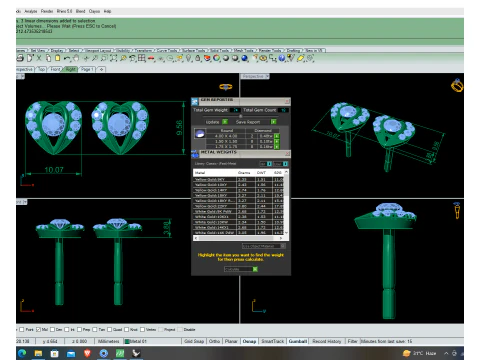Adjust the slider in Gem Reporter

pos(241,116)
